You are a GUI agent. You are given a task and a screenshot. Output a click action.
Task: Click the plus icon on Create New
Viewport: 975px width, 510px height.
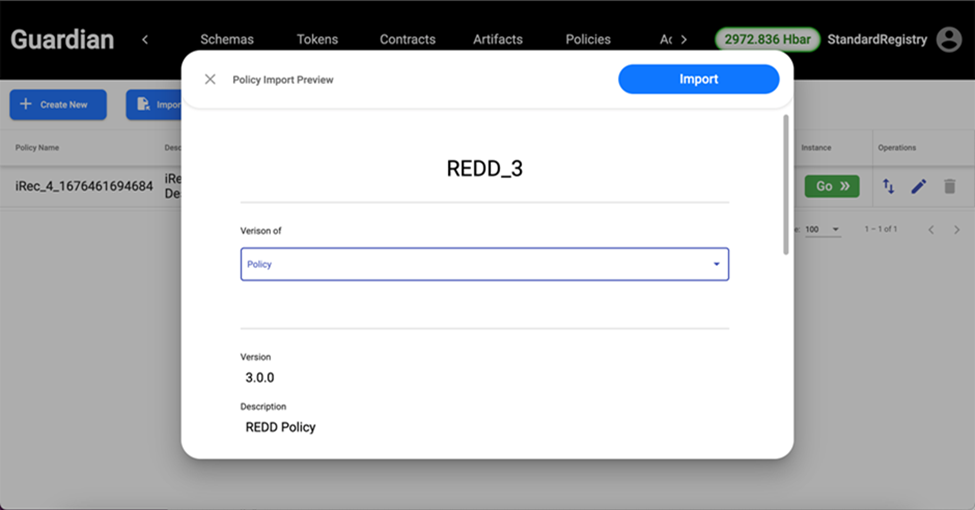[26, 104]
